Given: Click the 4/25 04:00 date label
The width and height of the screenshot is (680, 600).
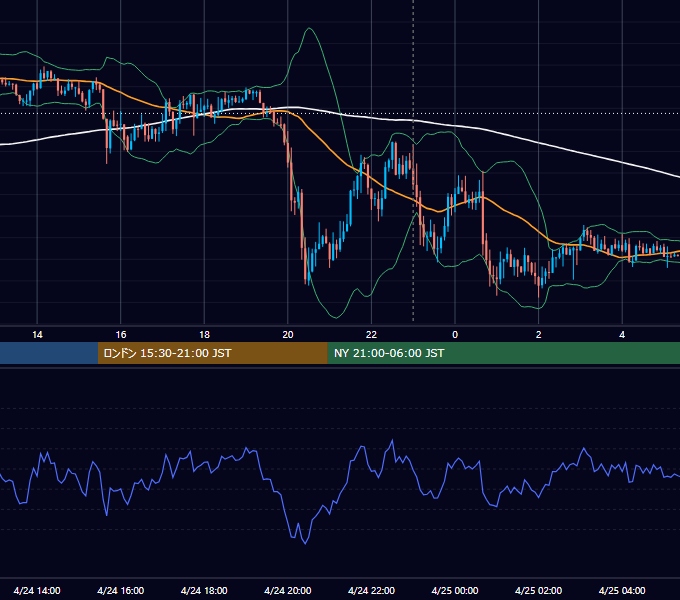Looking at the screenshot, I should pos(622,590).
